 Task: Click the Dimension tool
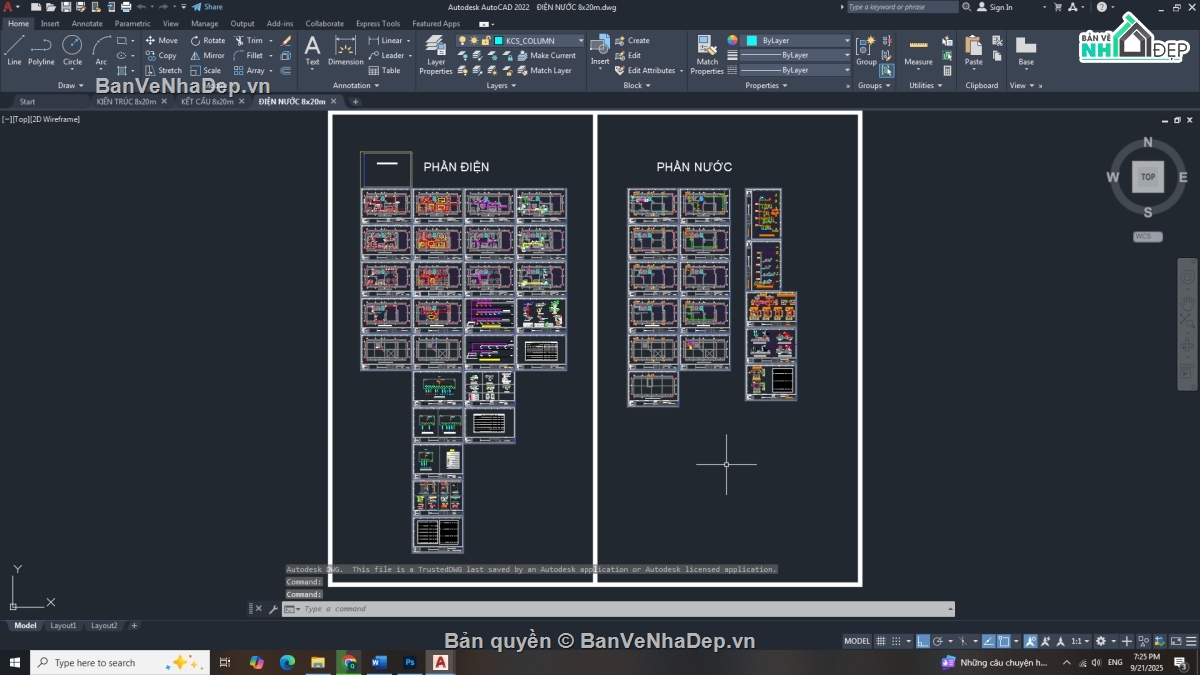click(346, 50)
